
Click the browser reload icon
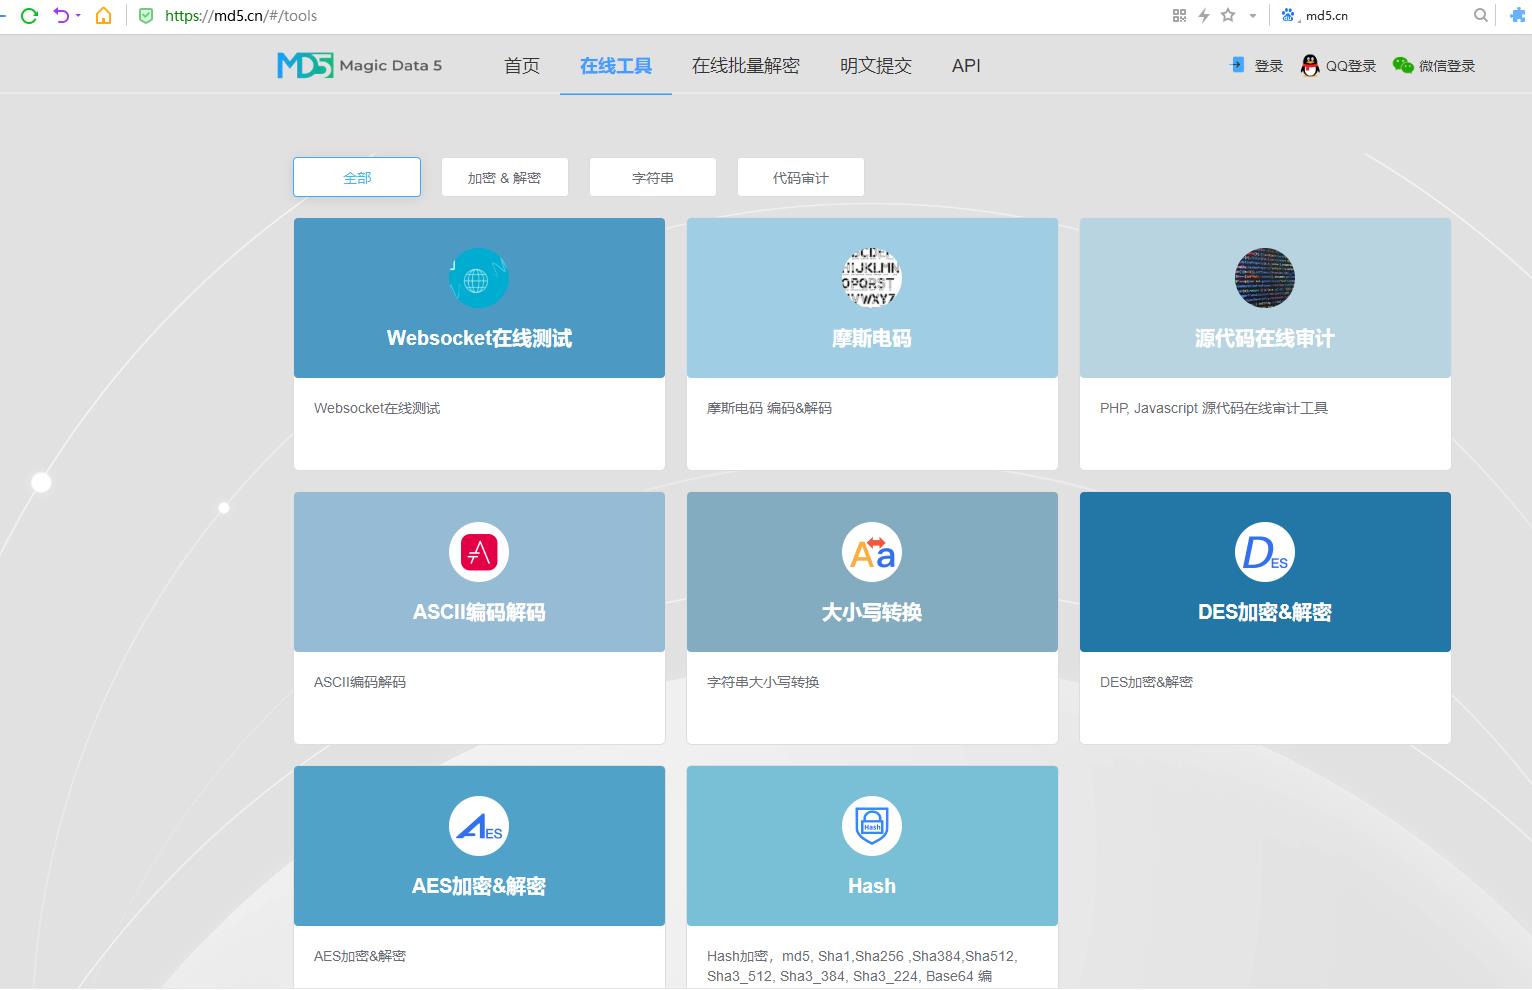point(29,15)
